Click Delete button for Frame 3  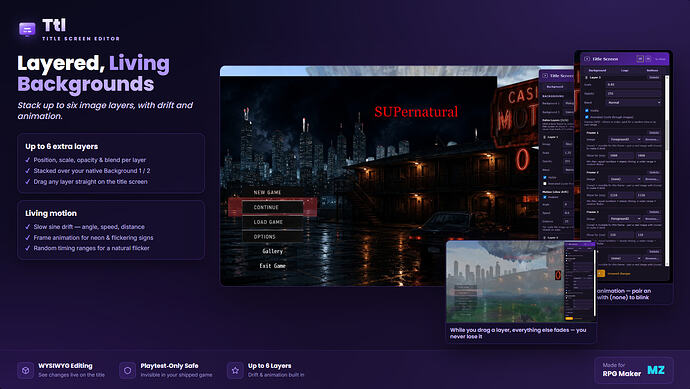(x=654, y=212)
